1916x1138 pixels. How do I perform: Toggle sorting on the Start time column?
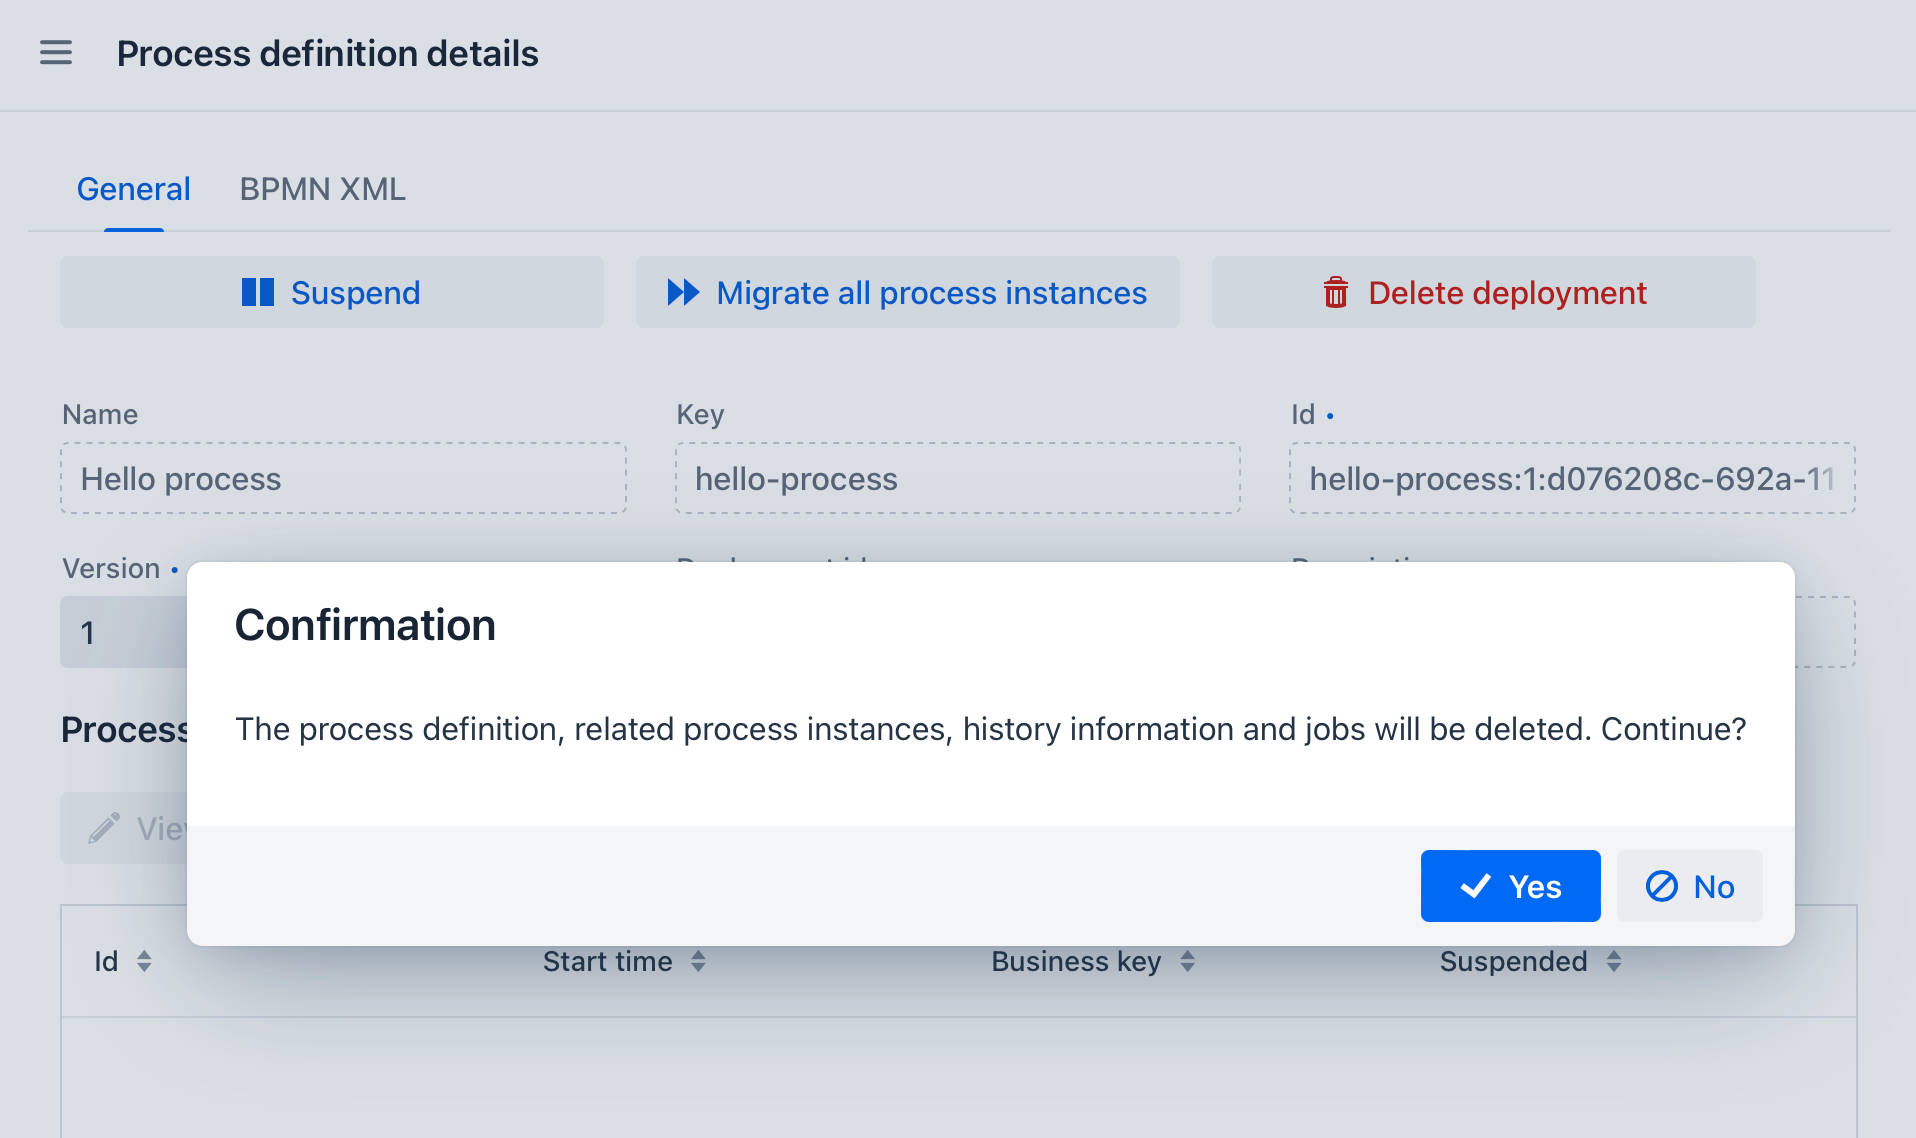pyautogui.click(x=699, y=961)
